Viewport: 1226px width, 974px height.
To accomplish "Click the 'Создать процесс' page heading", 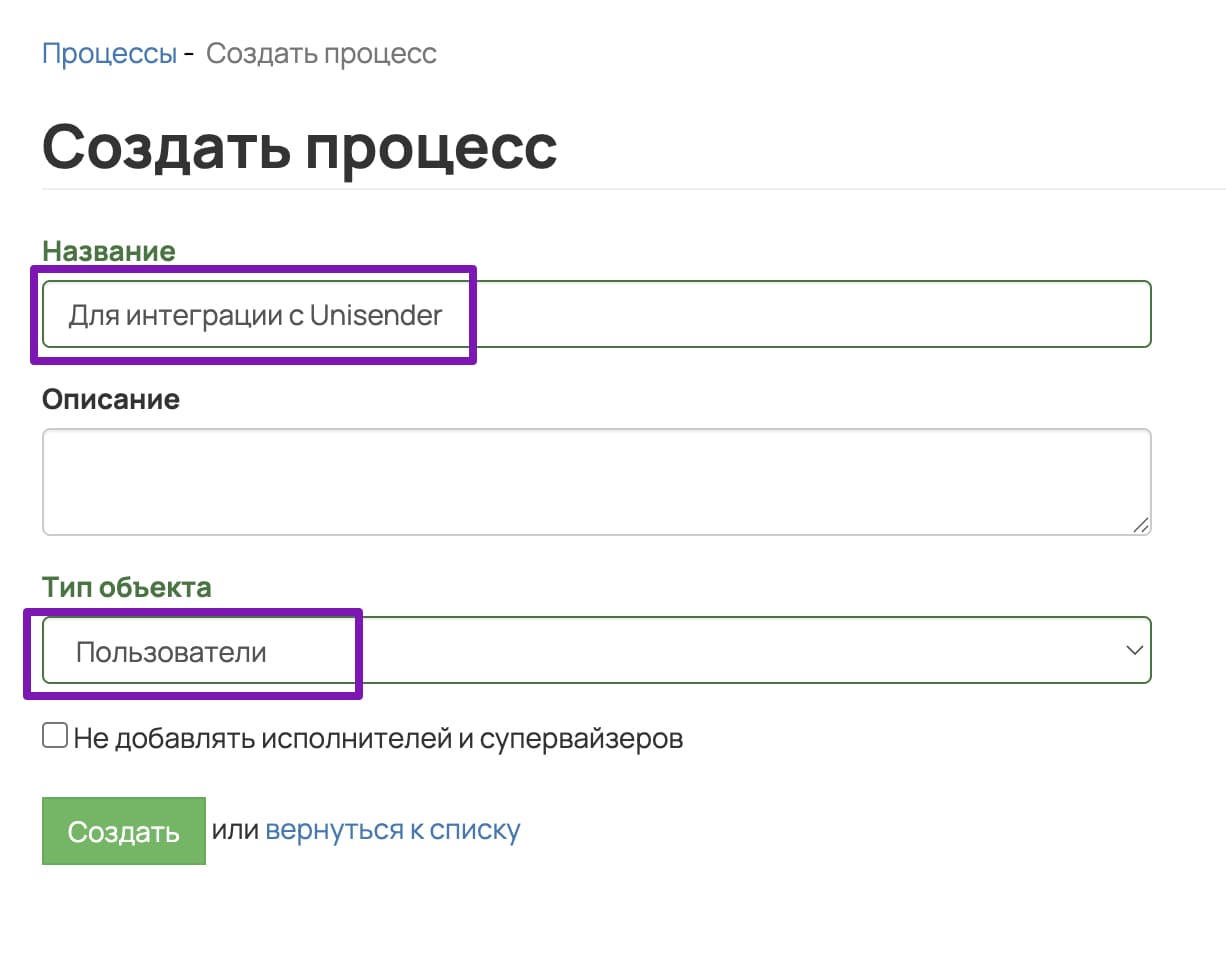I will click(300, 146).
